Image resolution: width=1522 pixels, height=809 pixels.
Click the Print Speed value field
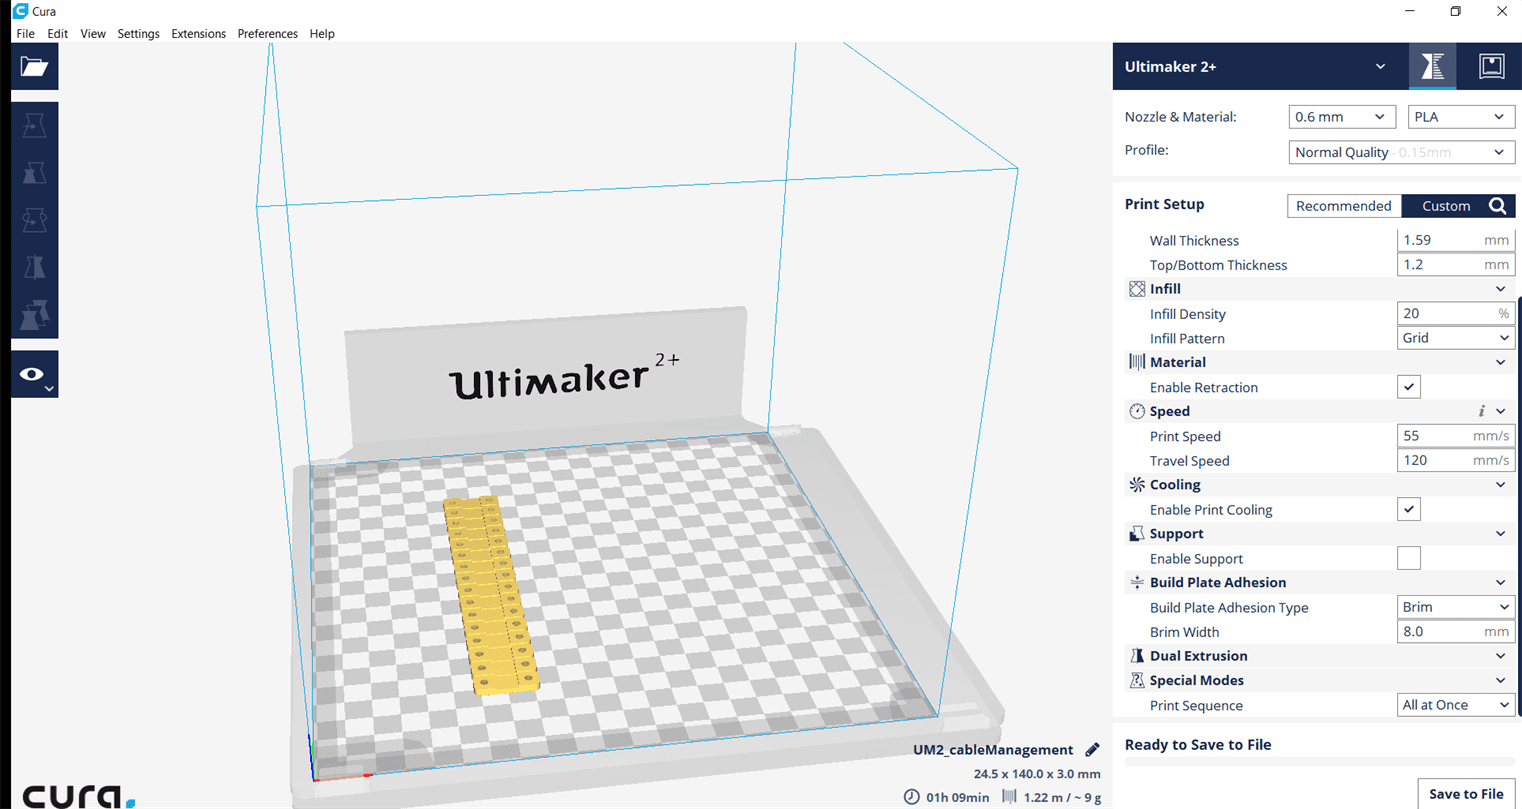(x=1456, y=436)
